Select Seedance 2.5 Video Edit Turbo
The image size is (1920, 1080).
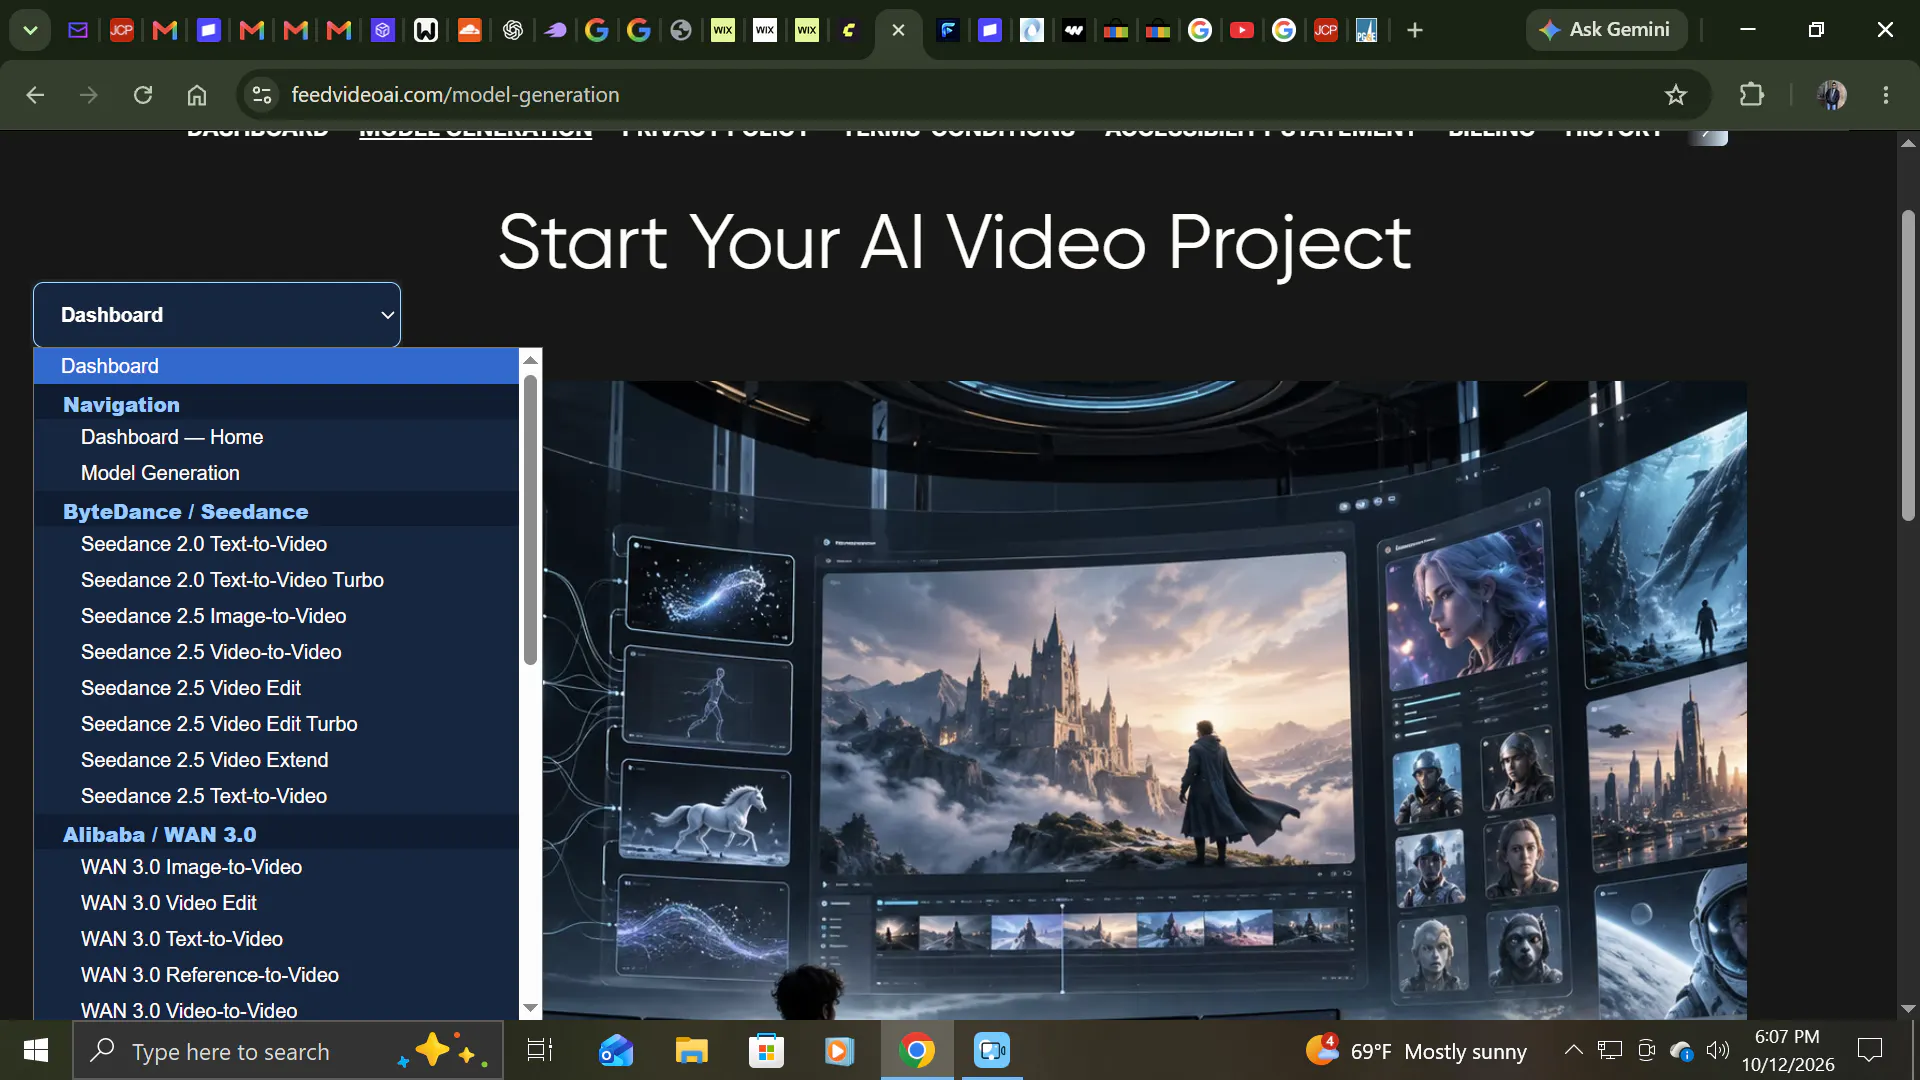point(276,724)
